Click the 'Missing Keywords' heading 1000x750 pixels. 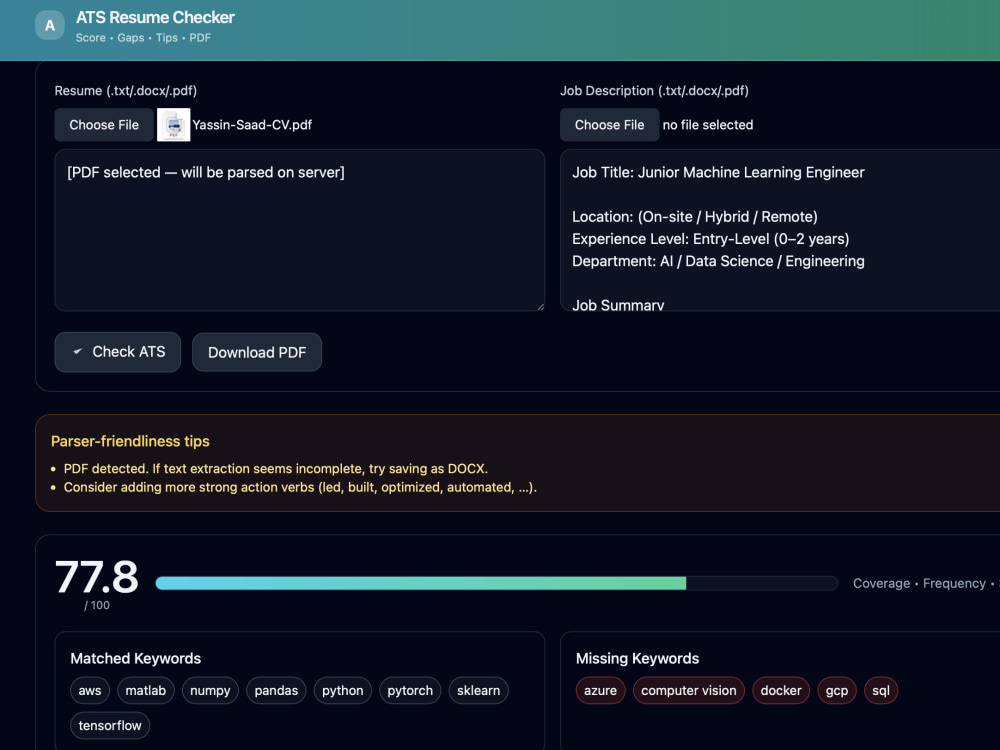click(x=638, y=658)
